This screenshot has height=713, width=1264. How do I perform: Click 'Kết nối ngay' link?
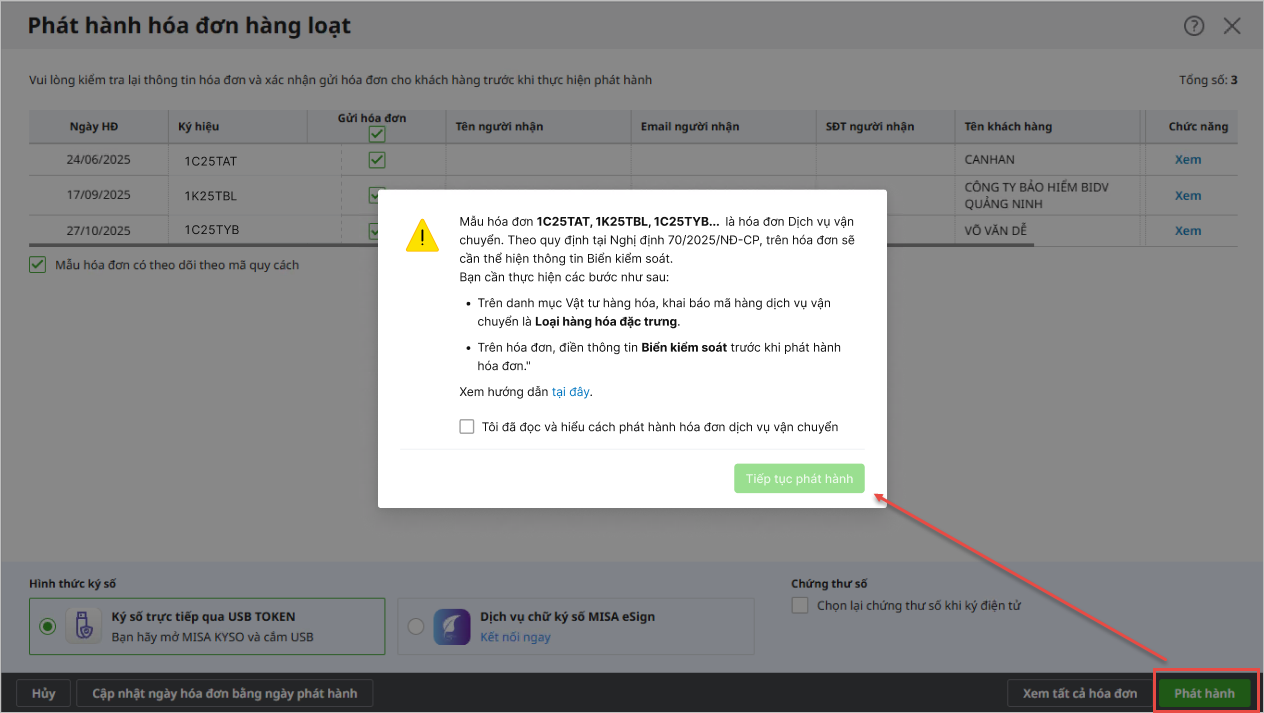pyautogui.click(x=515, y=637)
